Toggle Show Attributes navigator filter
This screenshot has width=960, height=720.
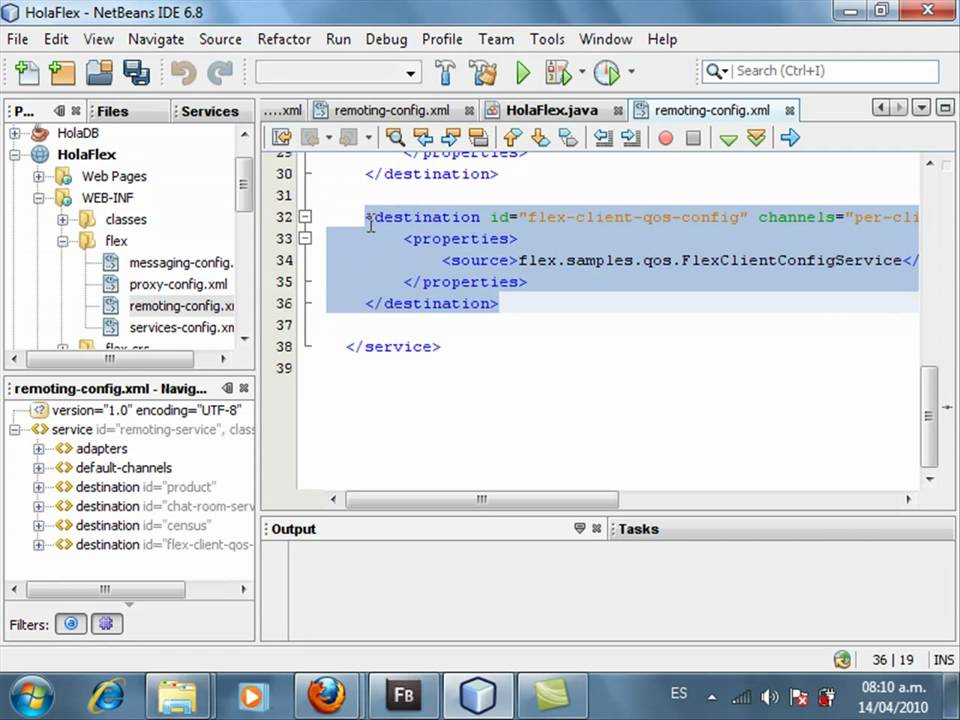(x=71, y=624)
